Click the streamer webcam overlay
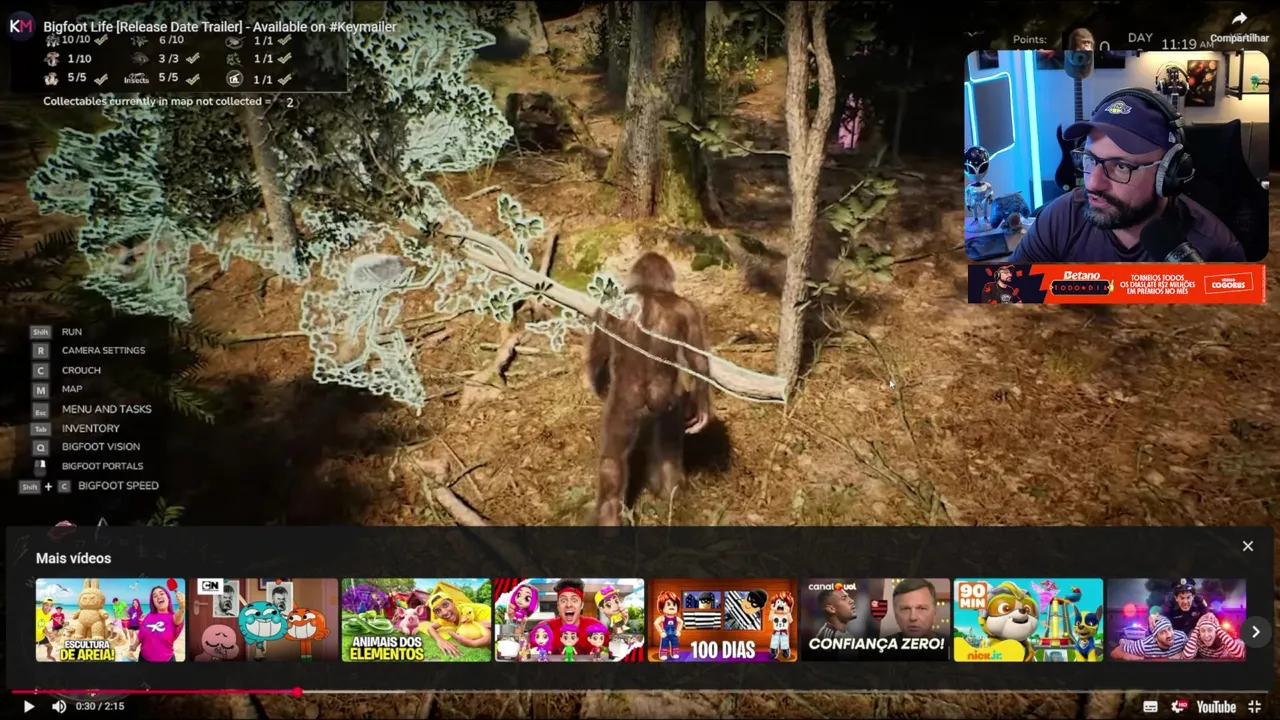Viewport: 1280px width, 720px height. coord(1116,157)
